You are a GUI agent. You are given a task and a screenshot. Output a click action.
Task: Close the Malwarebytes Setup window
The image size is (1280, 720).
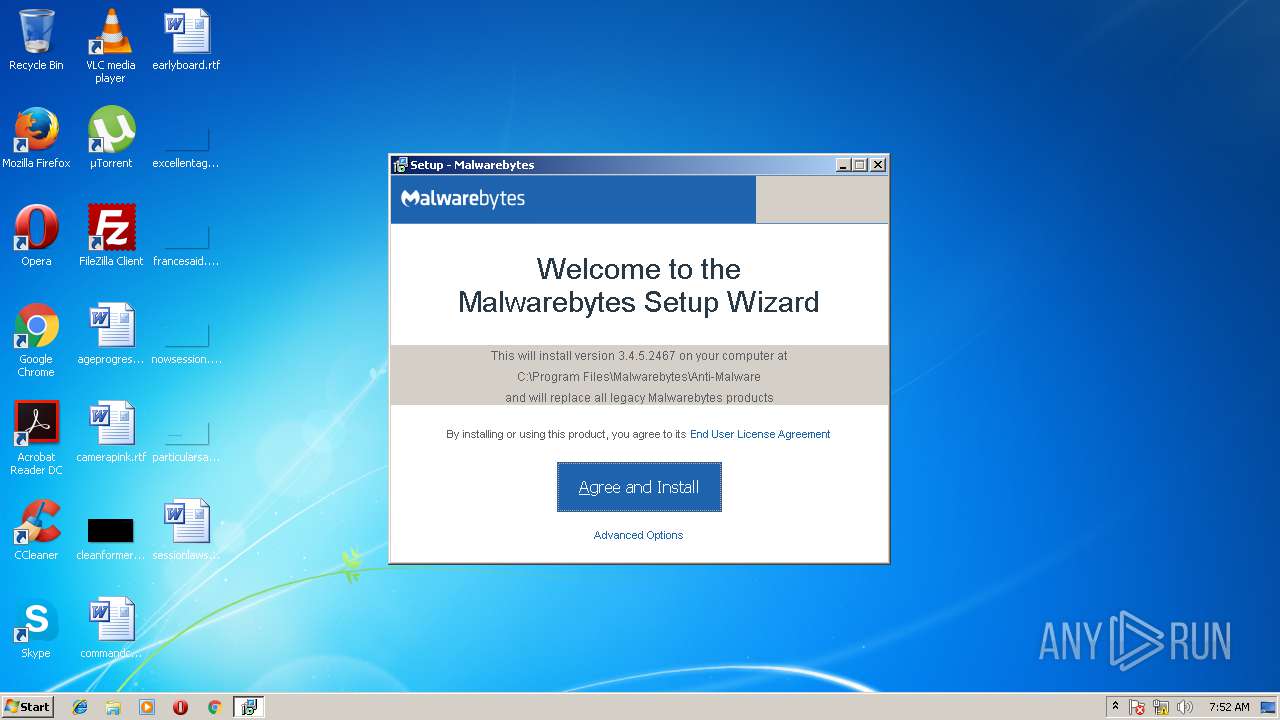tap(878, 165)
